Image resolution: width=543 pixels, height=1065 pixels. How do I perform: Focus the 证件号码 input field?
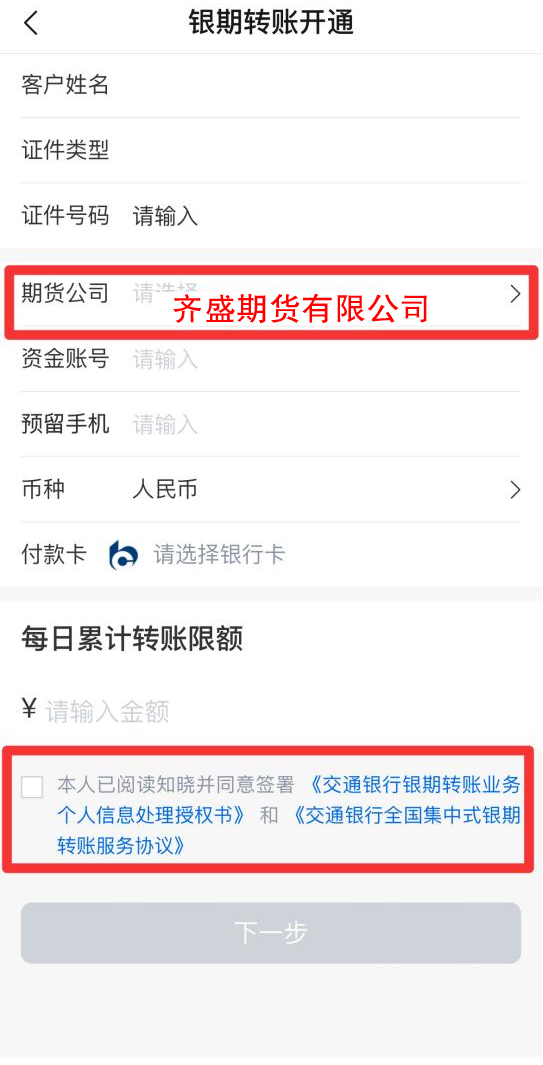click(x=326, y=217)
